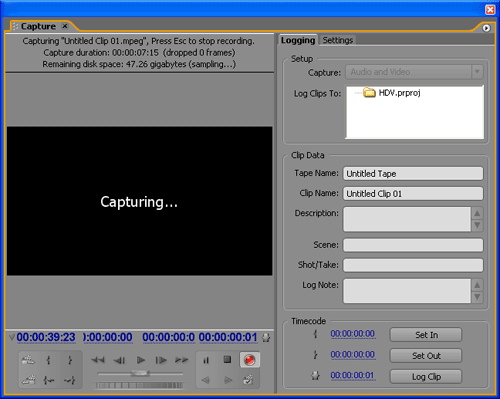Stop the tape transport

227,360
